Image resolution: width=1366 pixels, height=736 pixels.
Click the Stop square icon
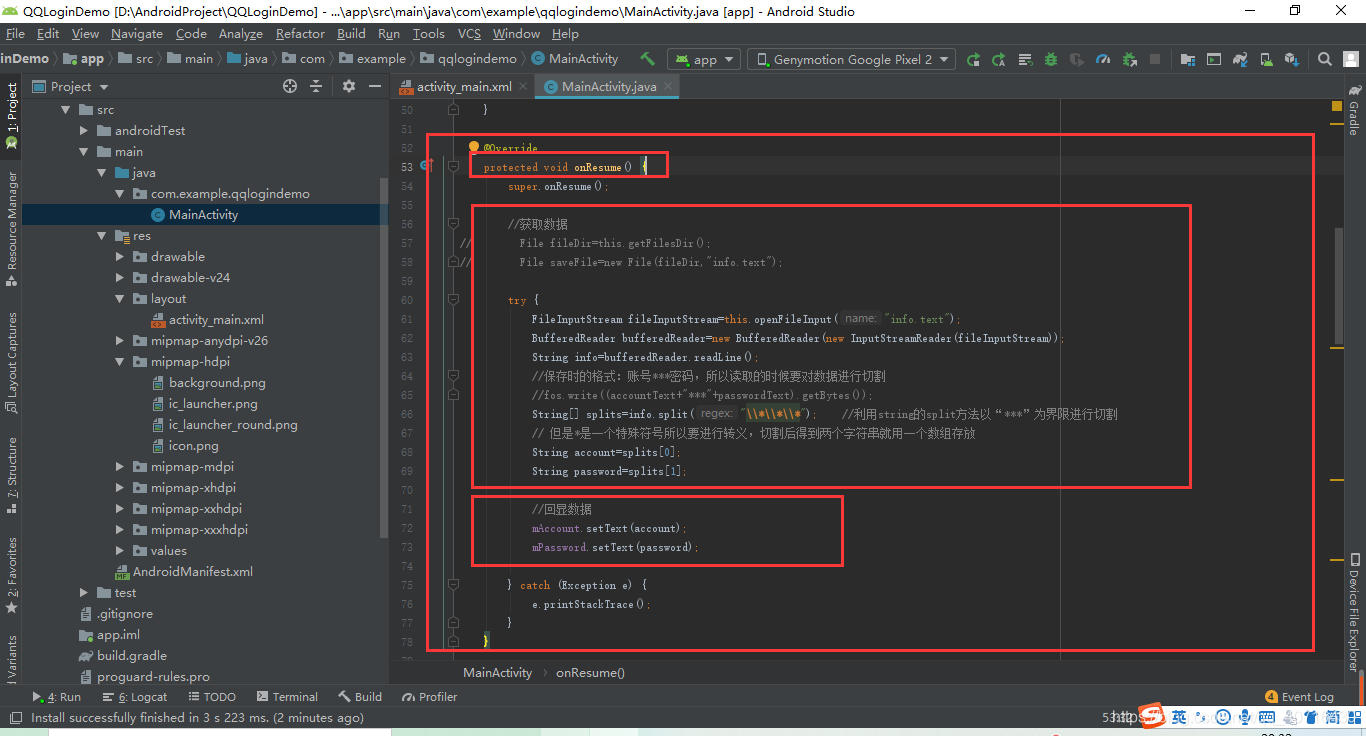pos(1155,59)
